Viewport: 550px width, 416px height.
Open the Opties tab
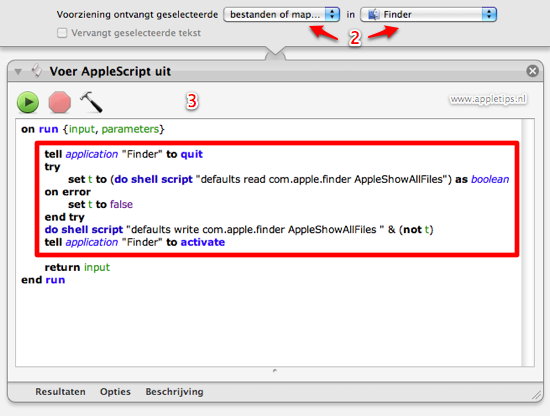(x=115, y=391)
